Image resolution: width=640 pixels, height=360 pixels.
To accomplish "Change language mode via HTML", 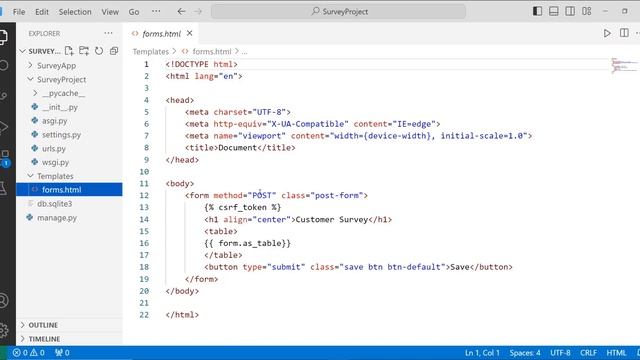I will tap(616, 353).
